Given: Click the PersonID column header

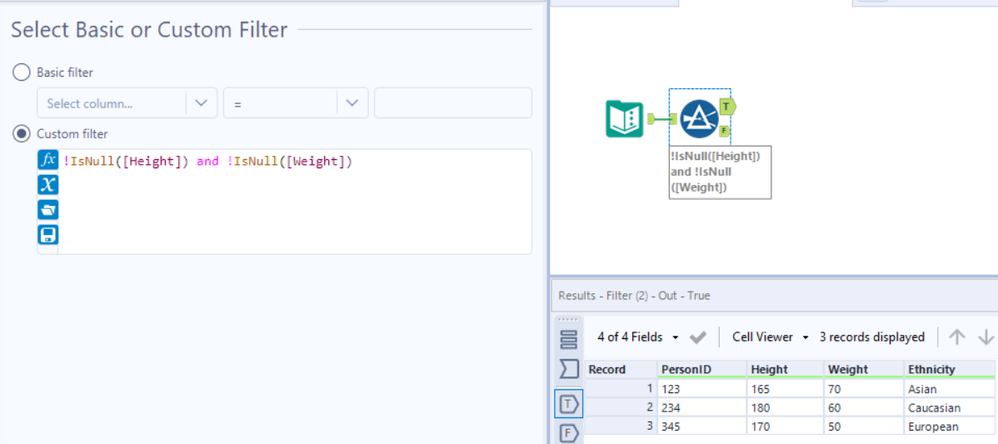Looking at the screenshot, I should (701, 370).
